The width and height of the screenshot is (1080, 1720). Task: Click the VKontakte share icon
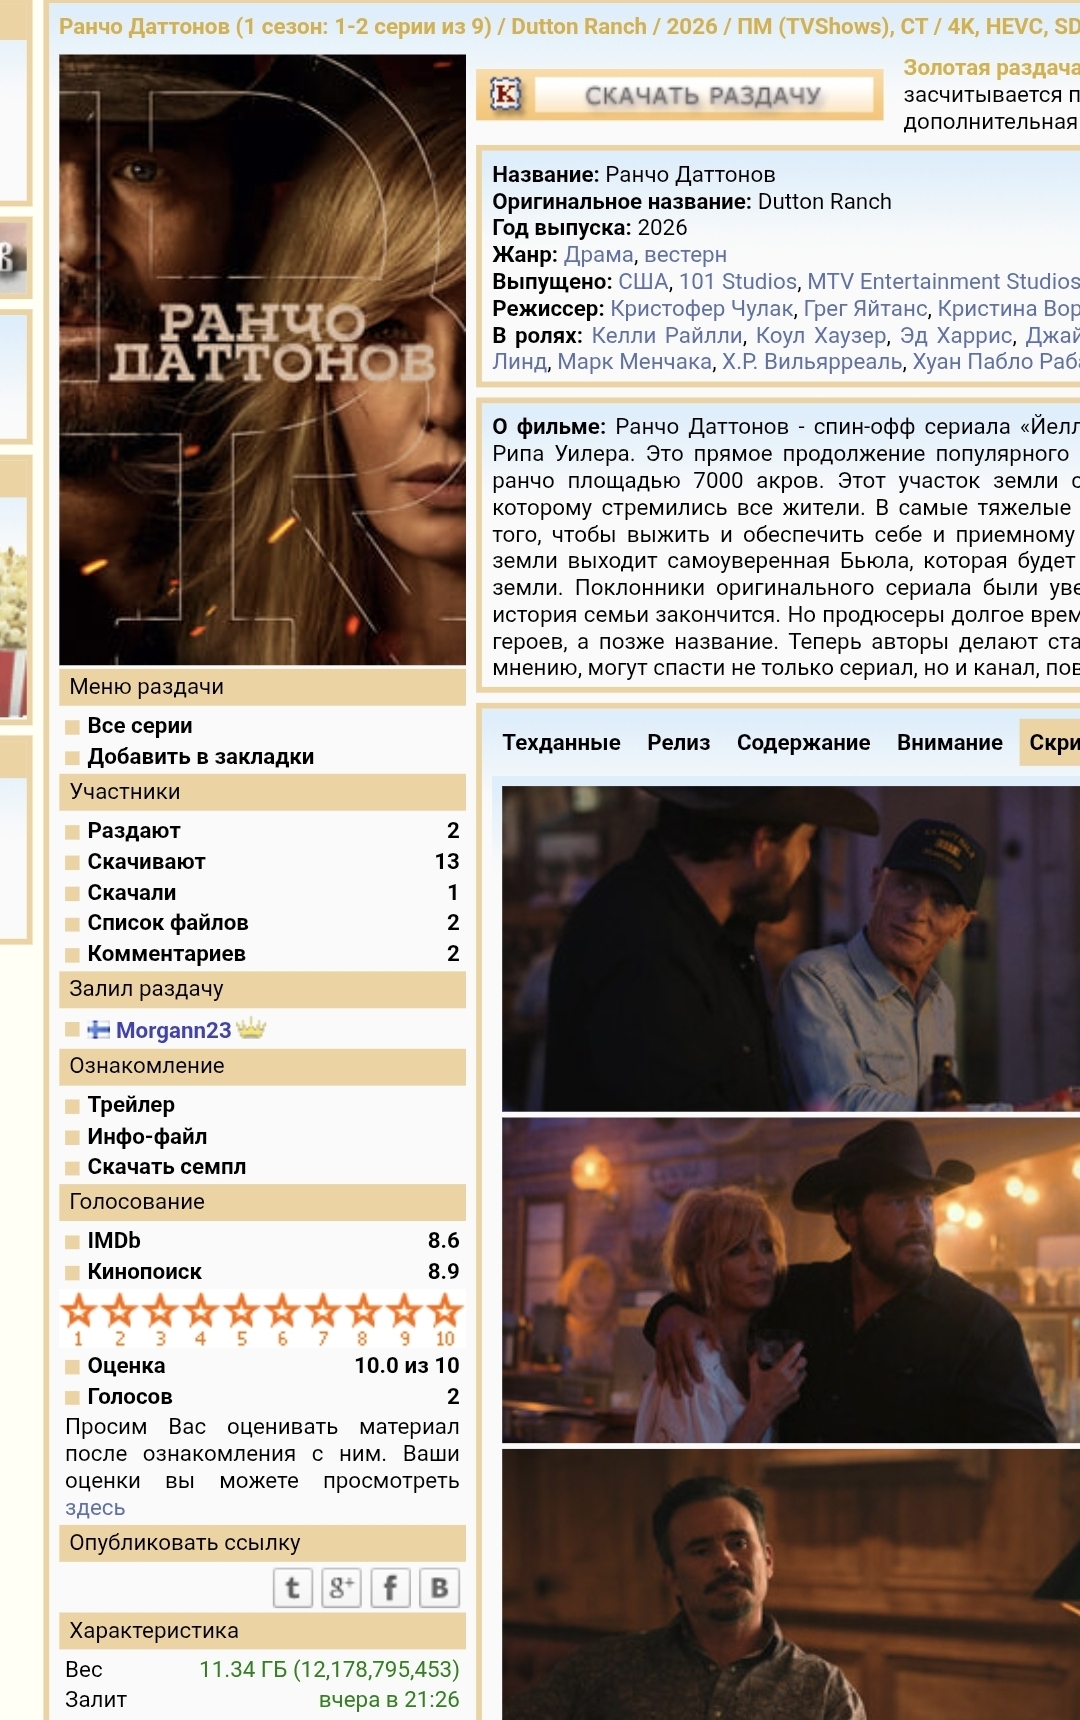[439, 1587]
